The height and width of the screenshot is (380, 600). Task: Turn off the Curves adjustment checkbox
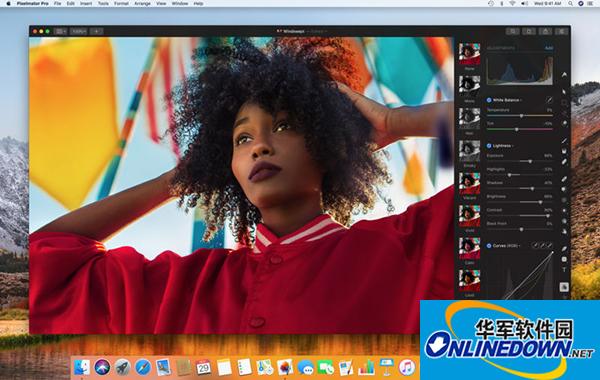[489, 246]
